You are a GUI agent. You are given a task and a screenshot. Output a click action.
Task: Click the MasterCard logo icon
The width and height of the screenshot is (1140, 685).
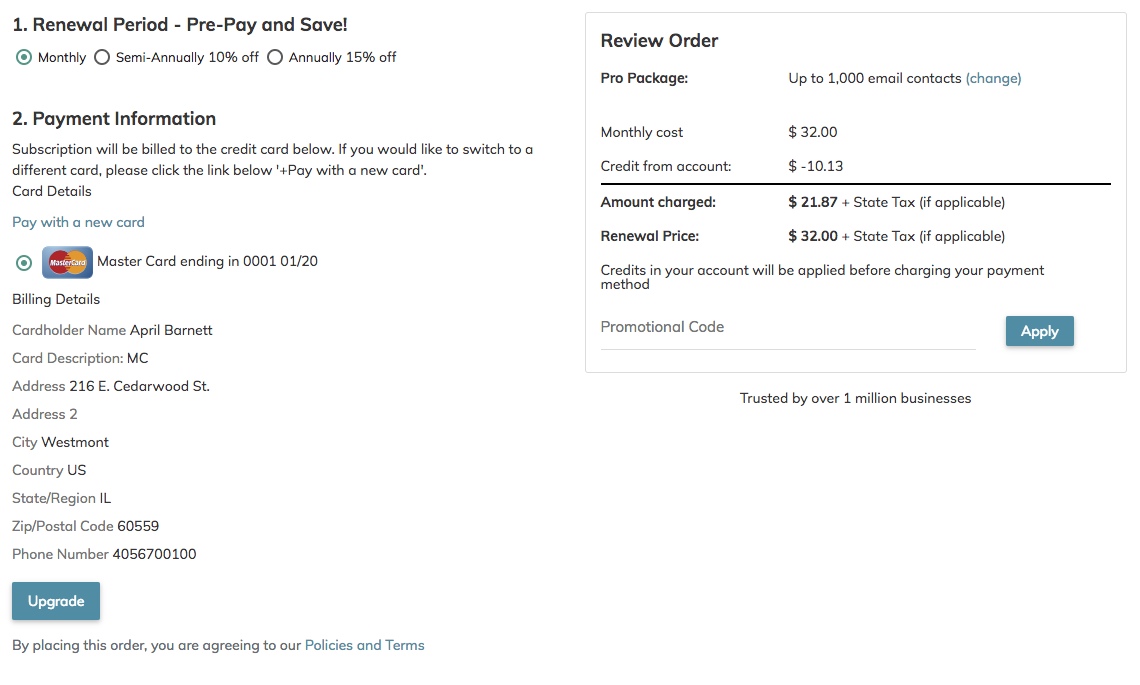[68, 263]
